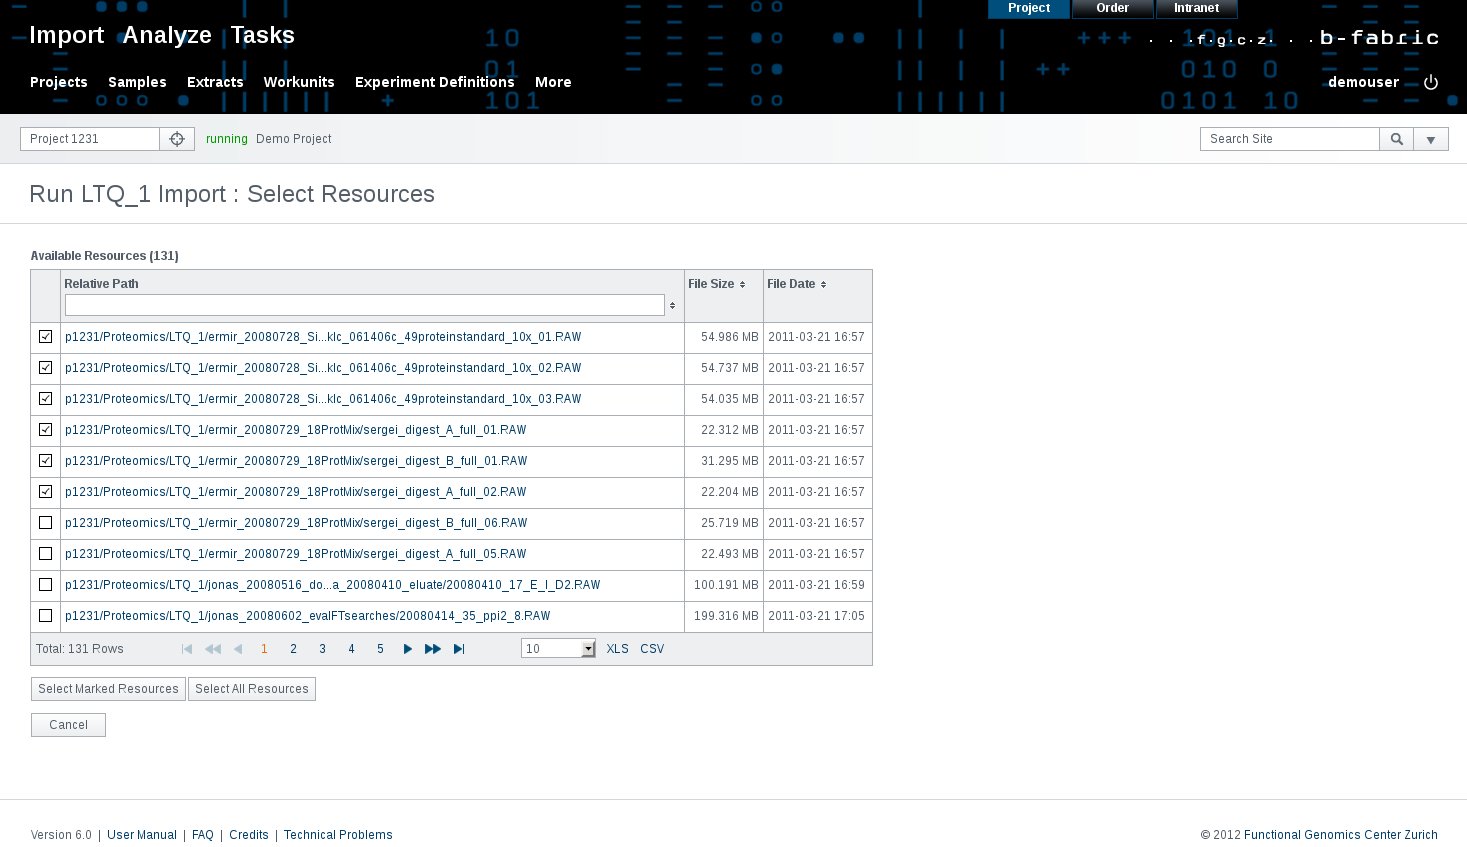Jump to last page icon
The width and height of the screenshot is (1467, 847).
[x=459, y=649]
